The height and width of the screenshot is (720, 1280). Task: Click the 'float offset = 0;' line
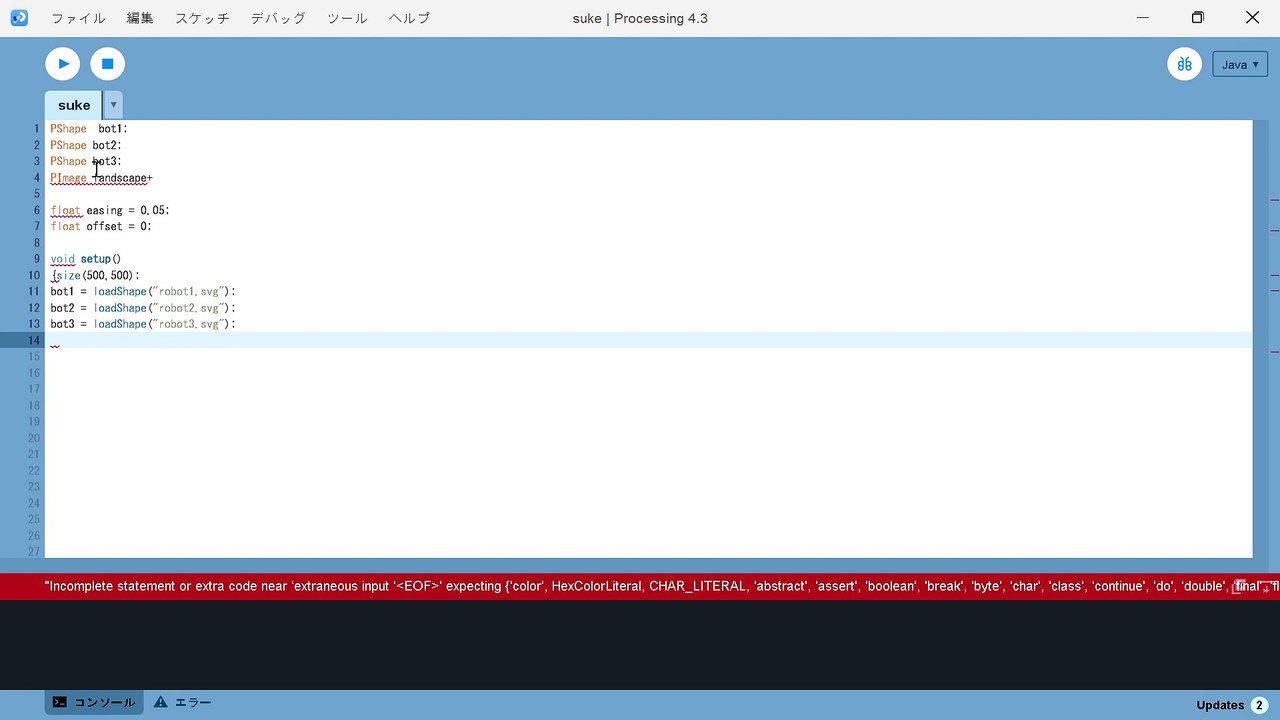coord(101,226)
